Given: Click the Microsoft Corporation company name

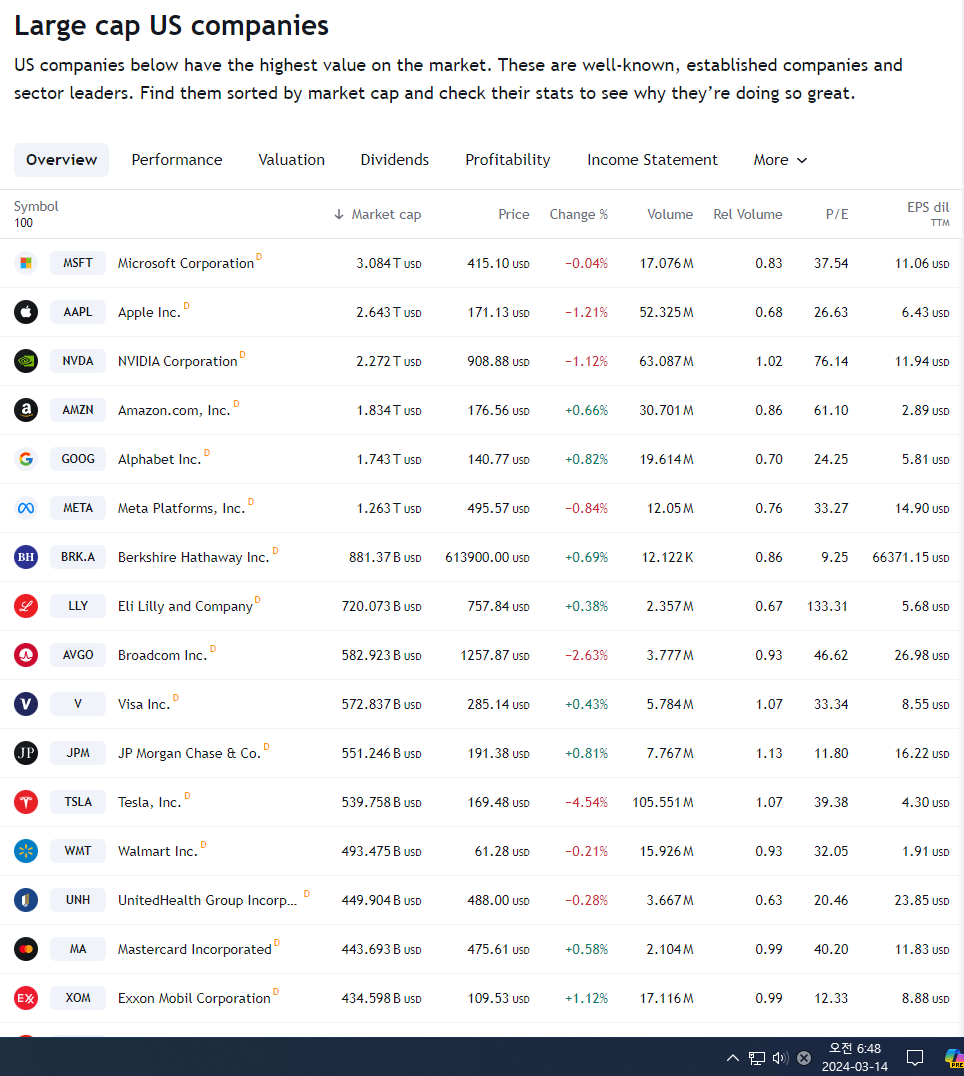Looking at the screenshot, I should coord(186,264).
